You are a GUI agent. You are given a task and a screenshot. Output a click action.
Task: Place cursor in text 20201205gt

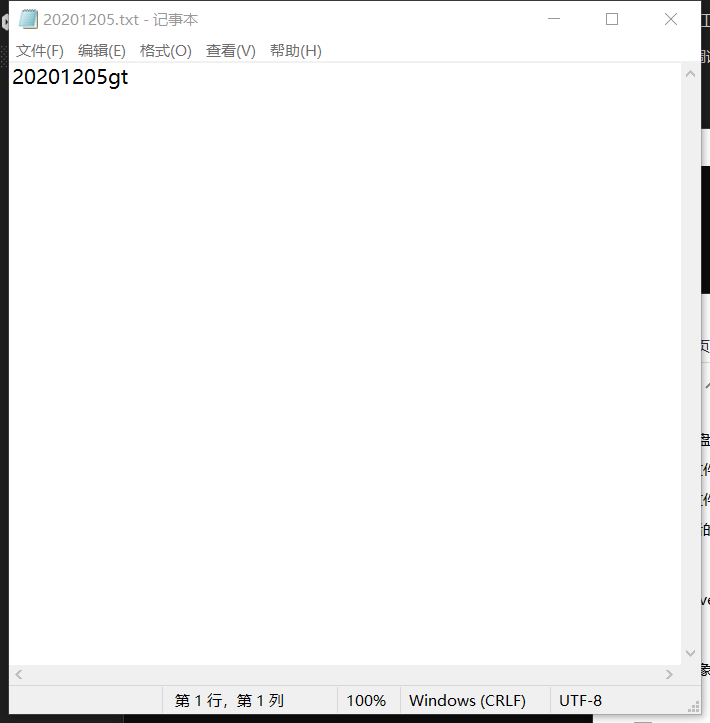point(70,77)
